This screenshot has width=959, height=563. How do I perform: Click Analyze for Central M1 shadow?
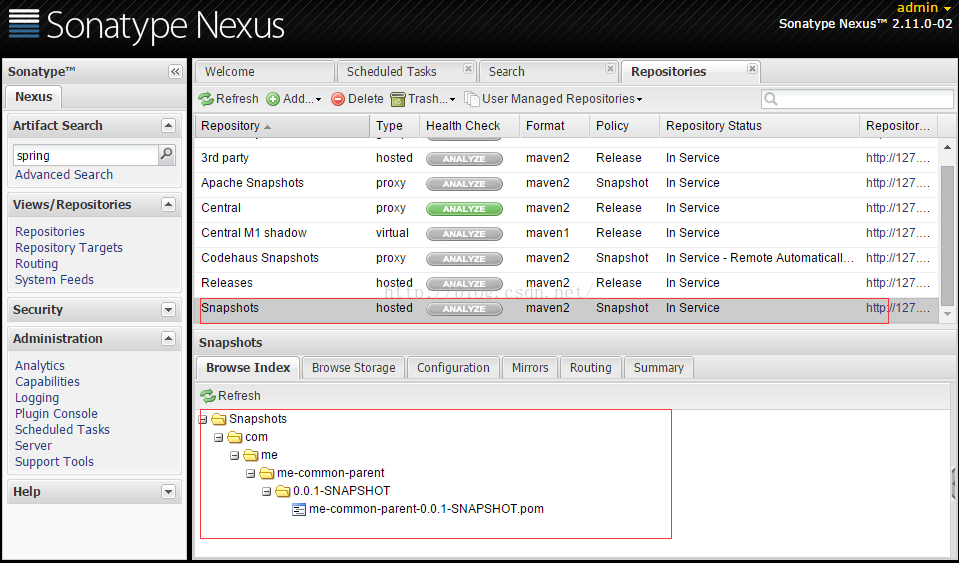464,234
